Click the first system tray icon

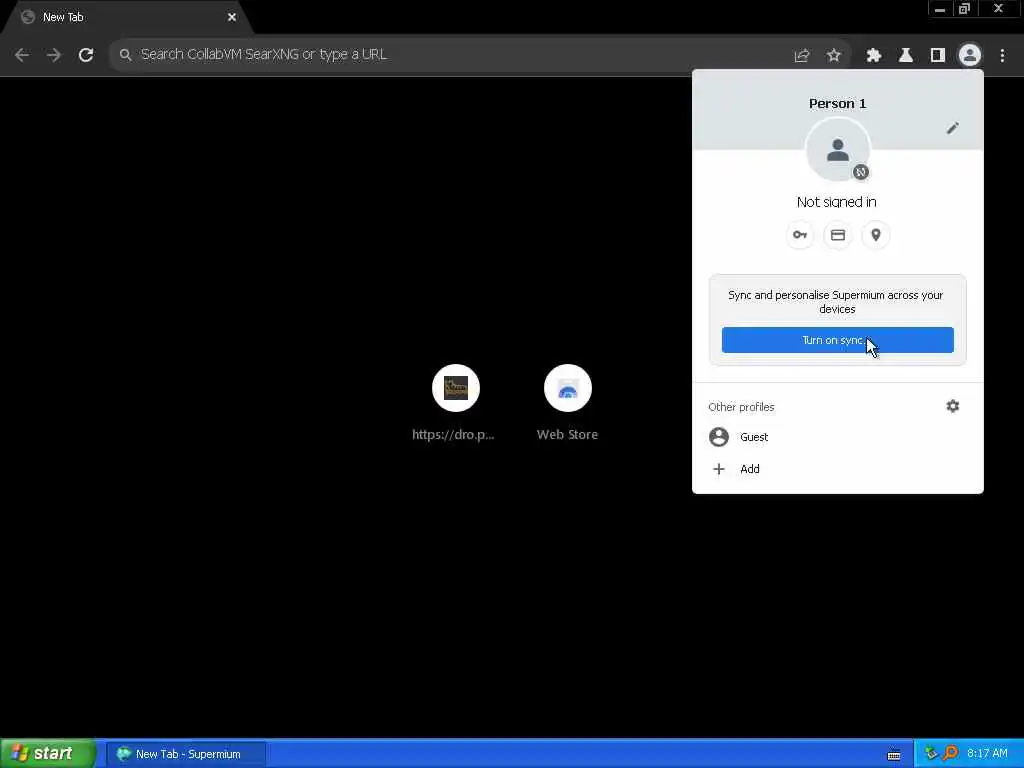pos(931,754)
